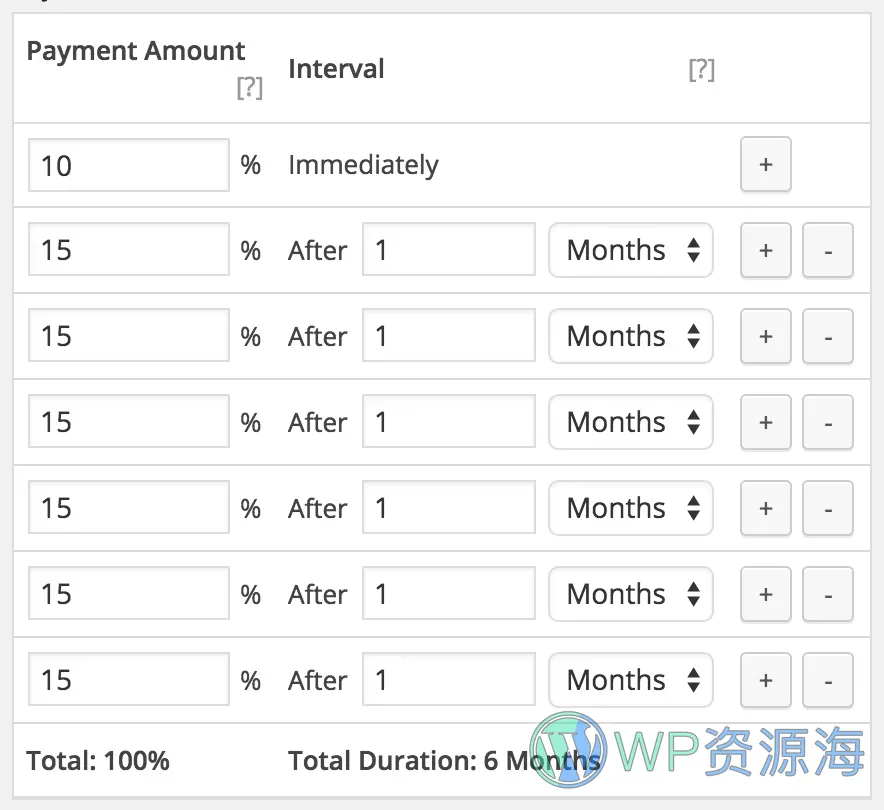The image size is (884, 810).
Task: Click the Total: 100% summary text
Action: [x=98, y=760]
